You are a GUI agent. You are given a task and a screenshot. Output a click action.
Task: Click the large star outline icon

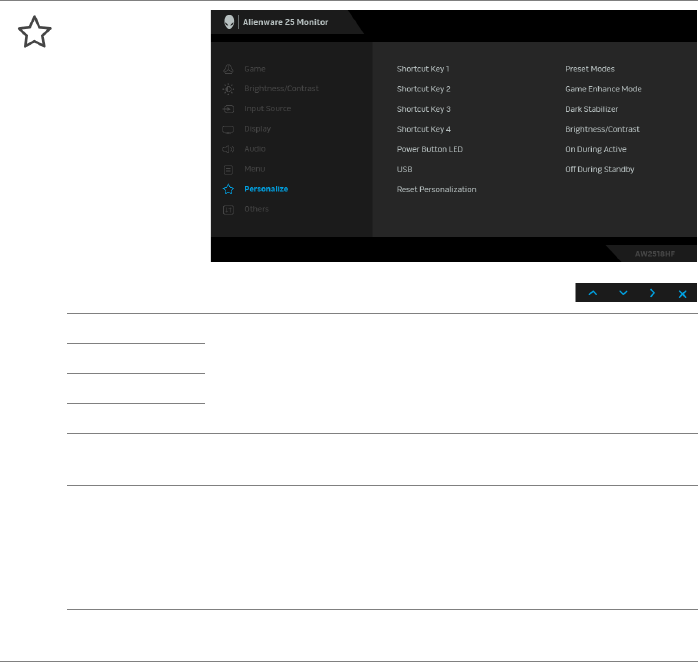tap(35, 32)
